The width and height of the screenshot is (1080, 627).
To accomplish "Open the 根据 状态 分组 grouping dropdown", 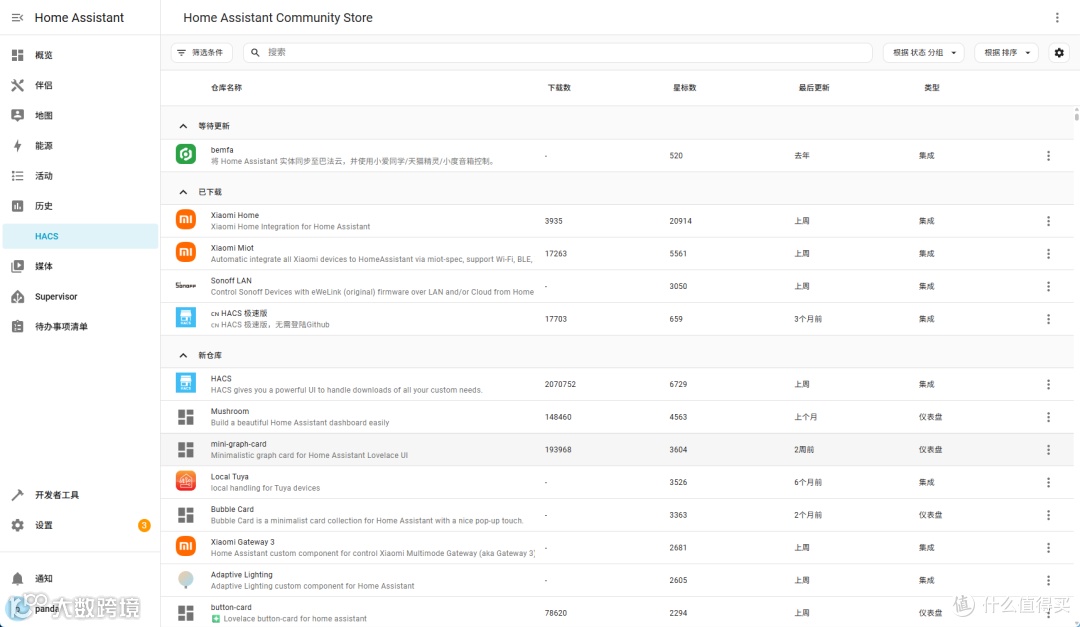I will pyautogui.click(x=924, y=52).
